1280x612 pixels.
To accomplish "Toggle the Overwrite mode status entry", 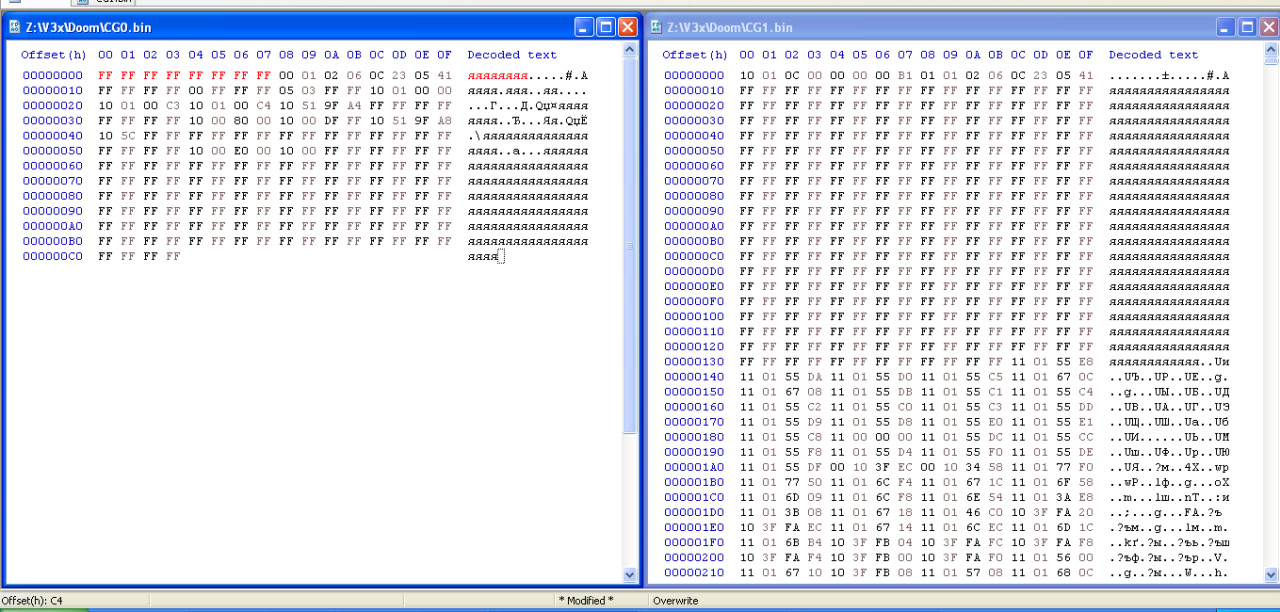I will (676, 600).
